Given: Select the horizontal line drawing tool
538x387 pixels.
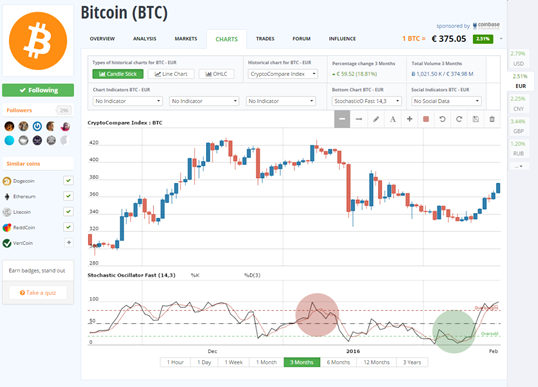Looking at the screenshot, I should pyautogui.click(x=359, y=119).
